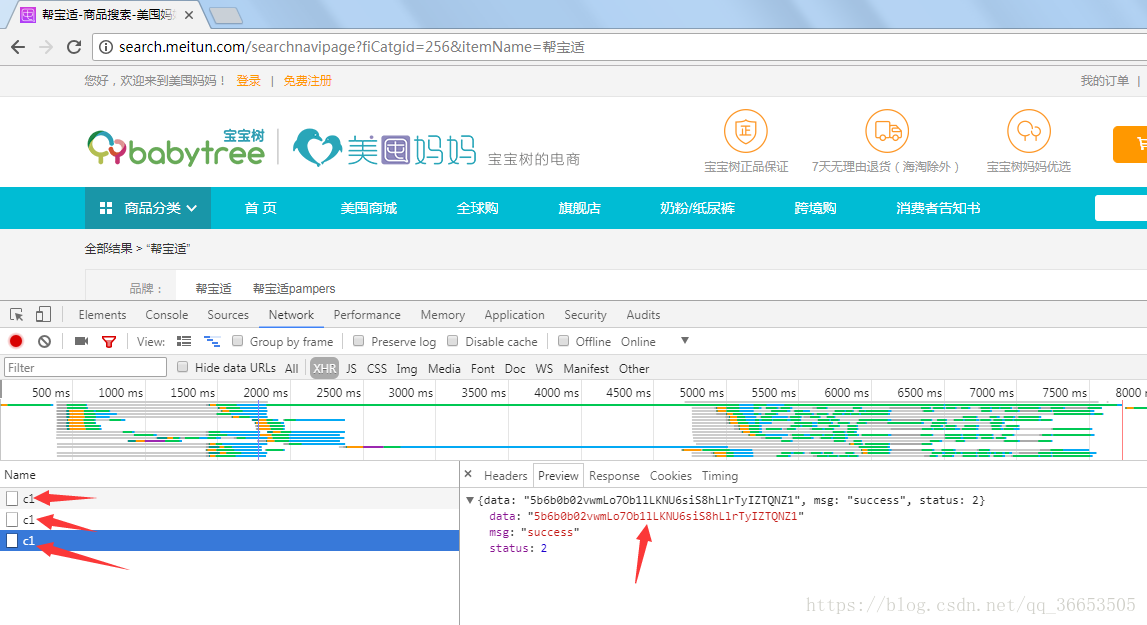Image resolution: width=1147 pixels, height=625 pixels.
Task: Open 全球购 navigation item
Action: click(x=477, y=208)
